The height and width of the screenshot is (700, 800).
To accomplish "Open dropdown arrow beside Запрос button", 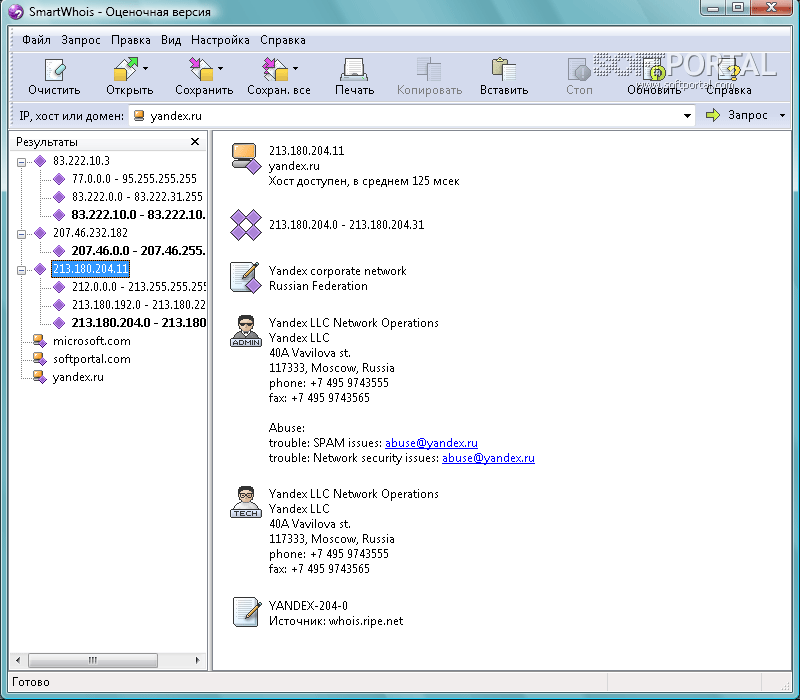I will point(782,116).
